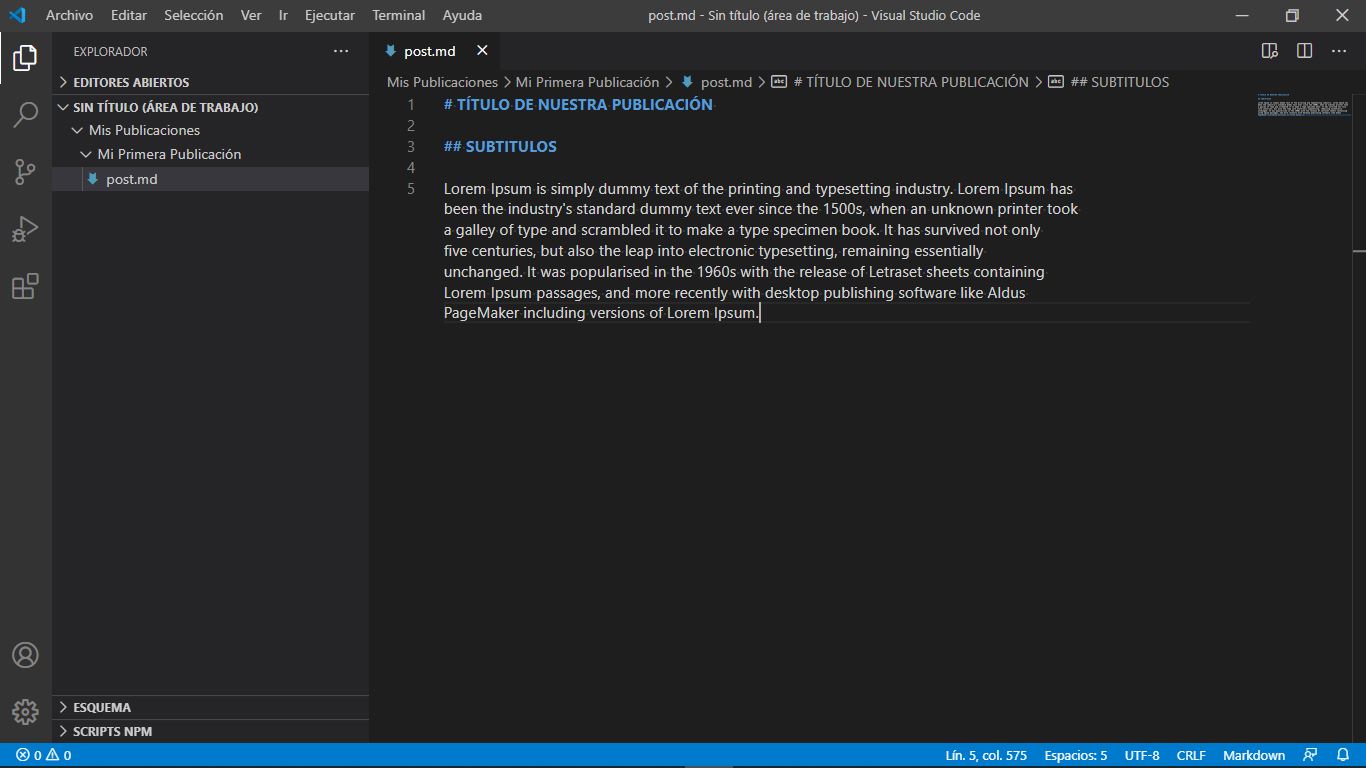Change line ending via CRLF status item
Screen dimensions: 1366x768
coord(1191,755)
